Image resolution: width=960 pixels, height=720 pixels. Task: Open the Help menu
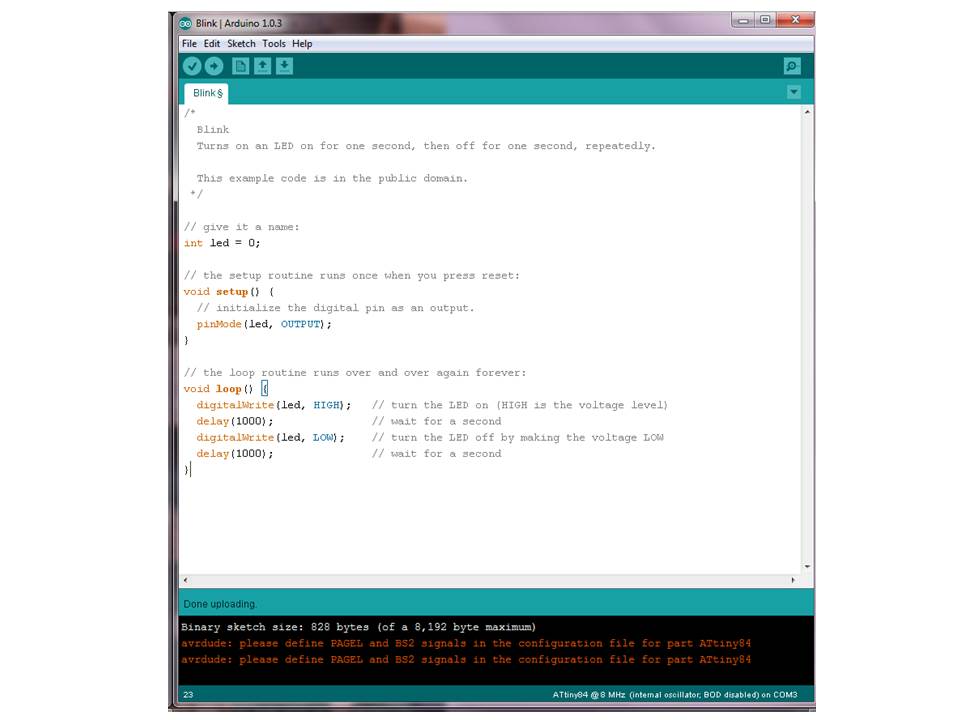[x=302, y=43]
